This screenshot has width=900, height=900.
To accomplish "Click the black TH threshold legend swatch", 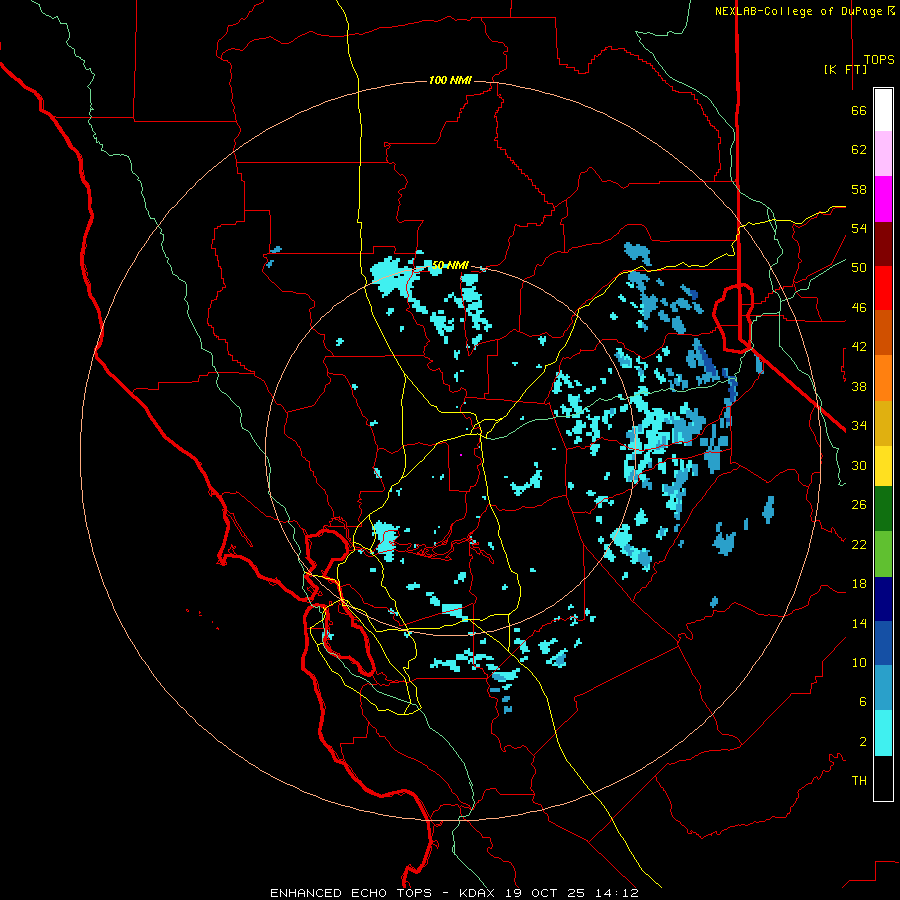I will pos(883,778).
